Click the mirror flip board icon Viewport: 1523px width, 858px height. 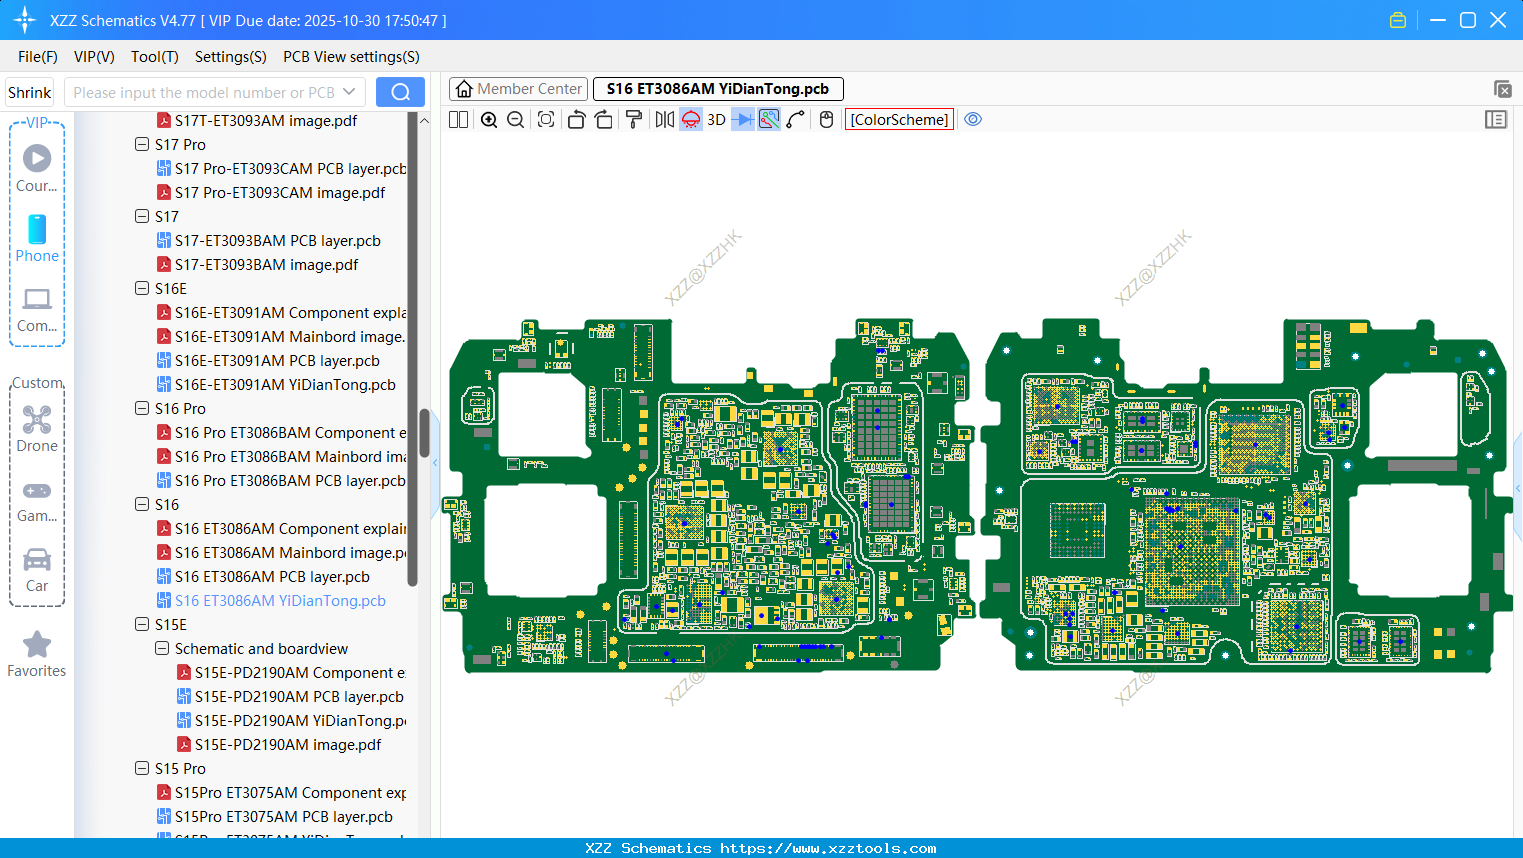coord(664,120)
